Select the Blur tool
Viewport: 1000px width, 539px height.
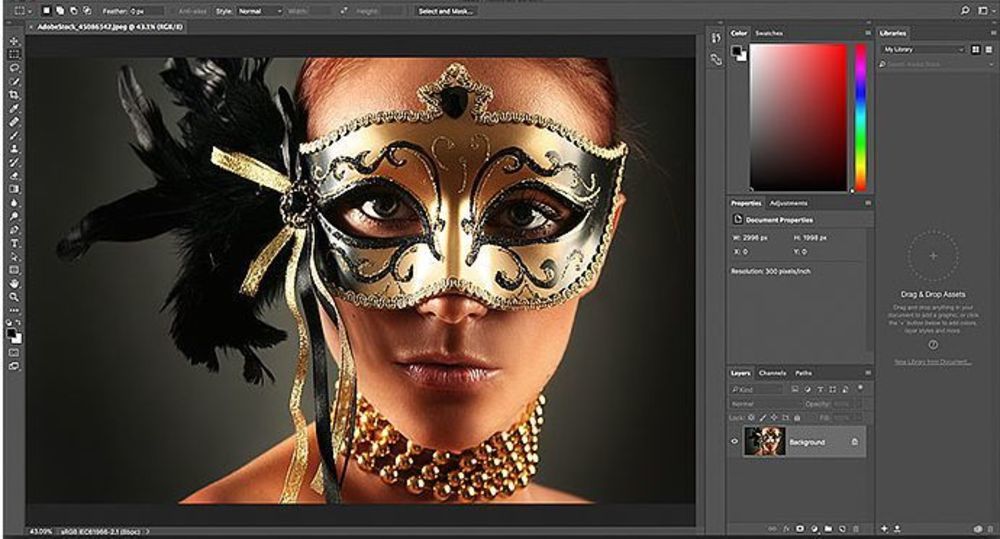[14, 203]
